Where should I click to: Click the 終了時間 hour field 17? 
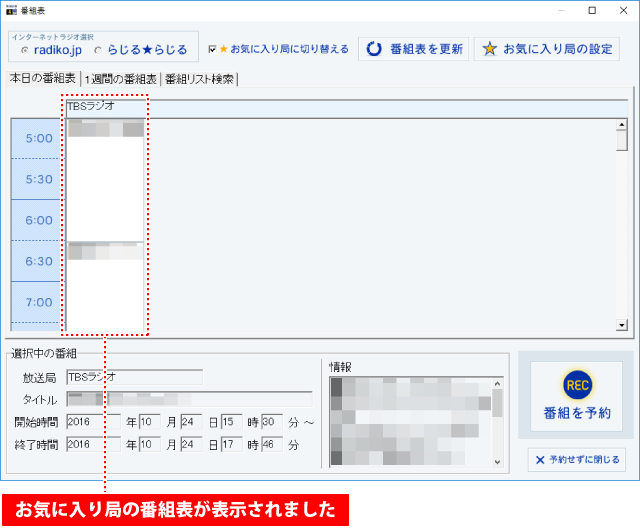(x=231, y=444)
